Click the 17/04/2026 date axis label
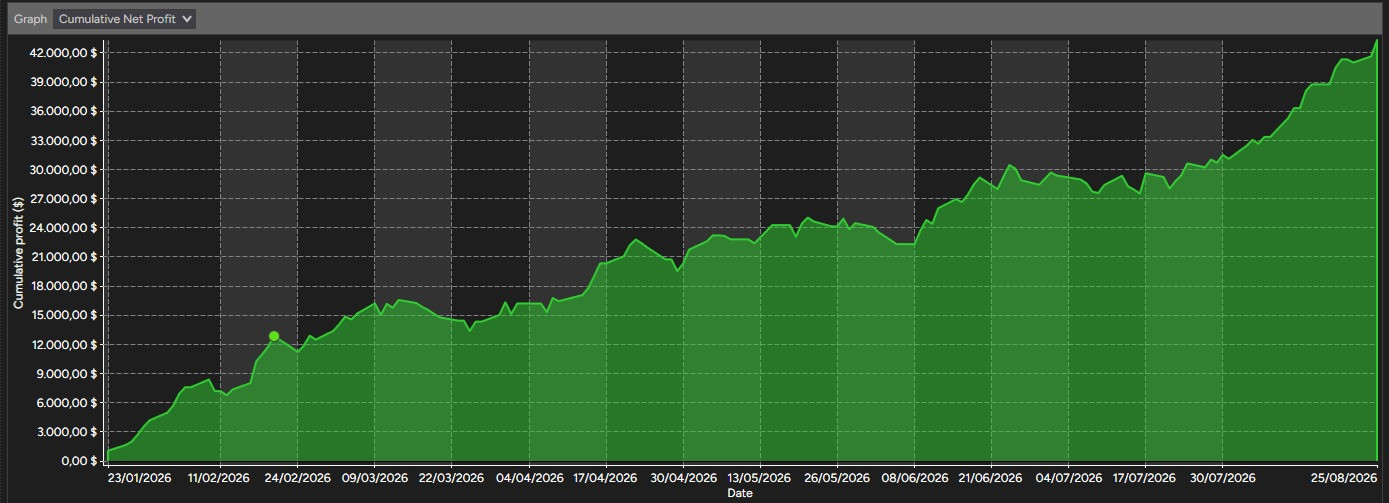The width and height of the screenshot is (1389, 503). 605,478
